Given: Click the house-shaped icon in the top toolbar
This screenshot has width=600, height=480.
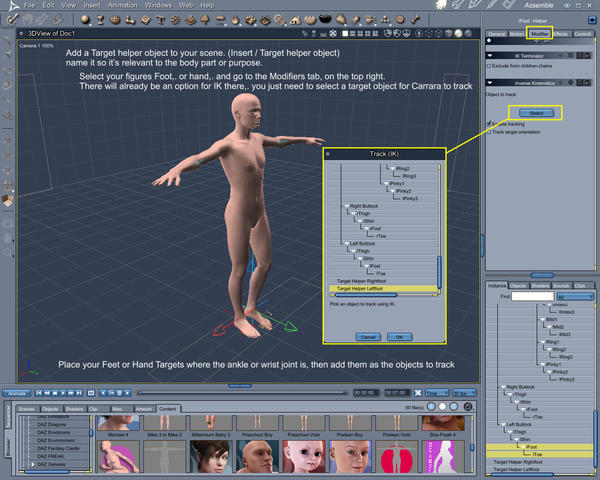Looking at the screenshot, I should tap(295, 19).
